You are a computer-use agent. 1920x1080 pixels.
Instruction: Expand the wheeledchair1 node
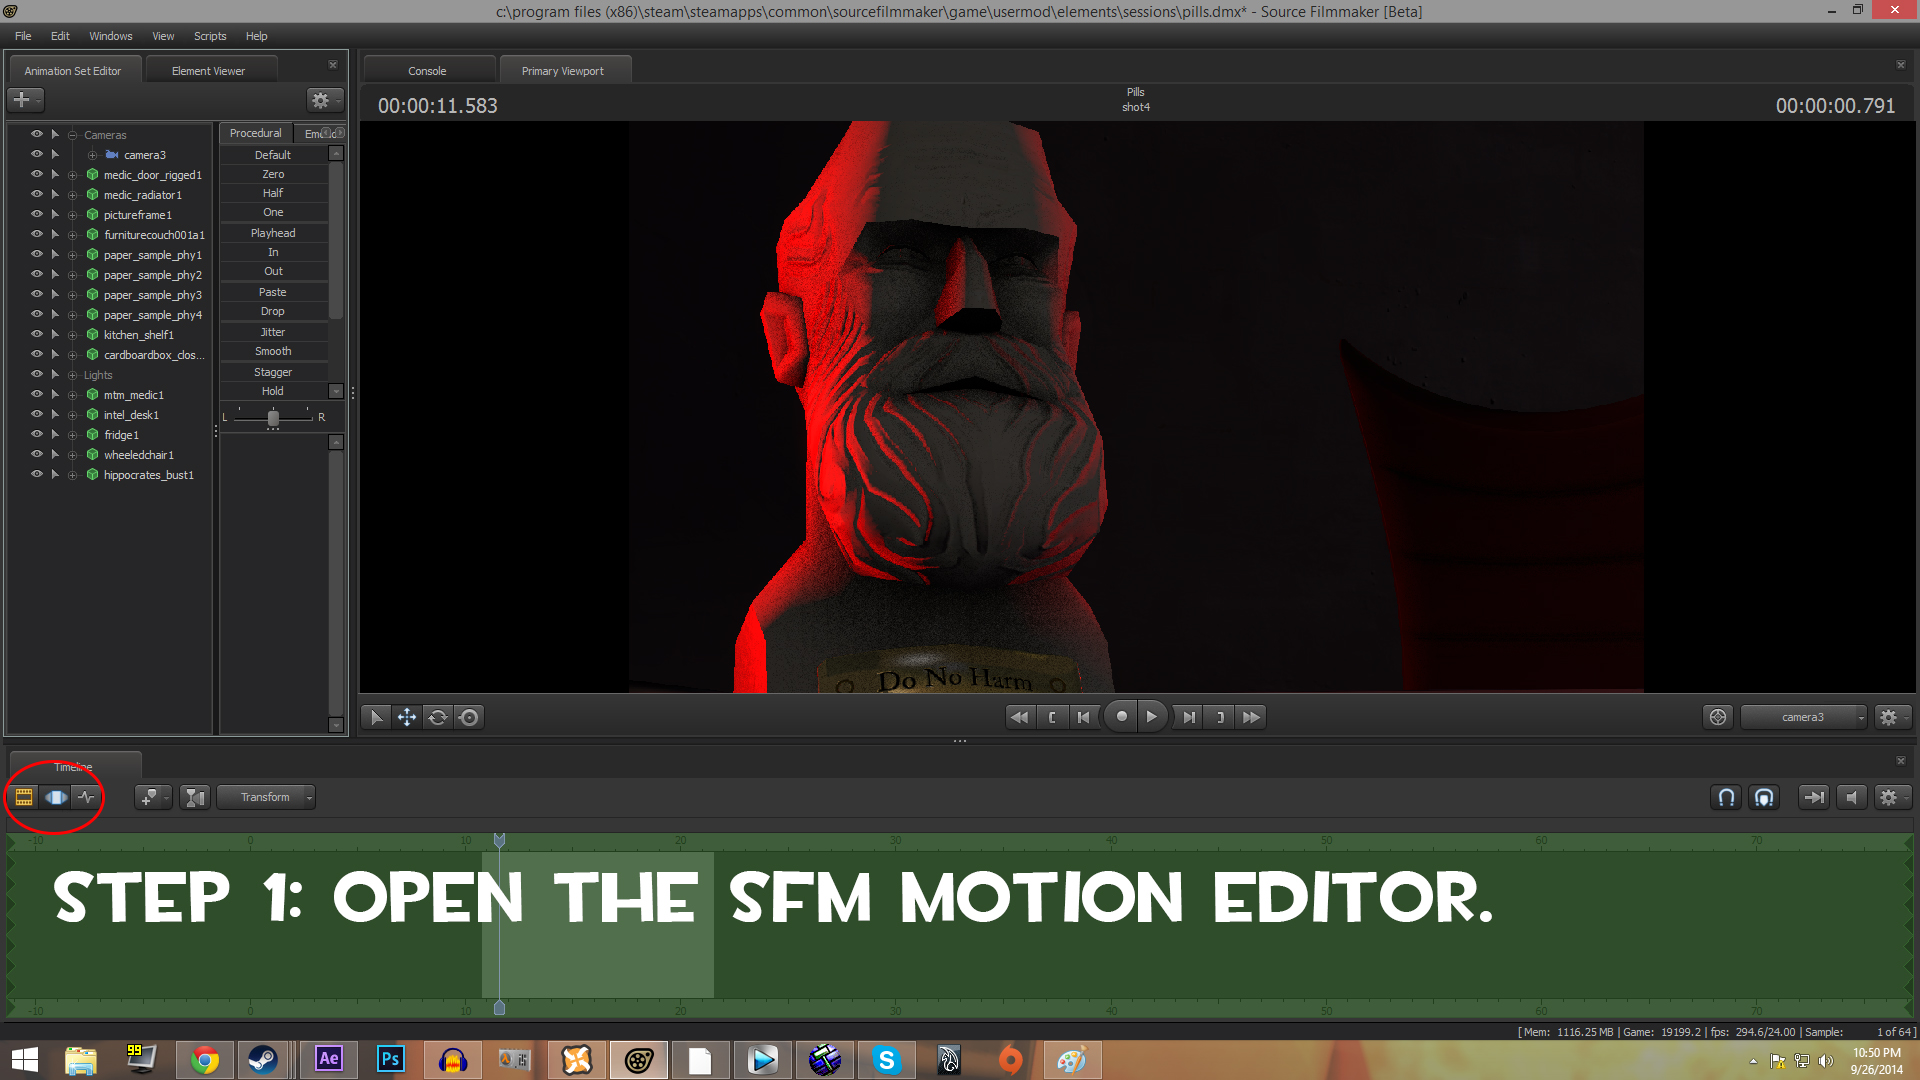(x=72, y=455)
